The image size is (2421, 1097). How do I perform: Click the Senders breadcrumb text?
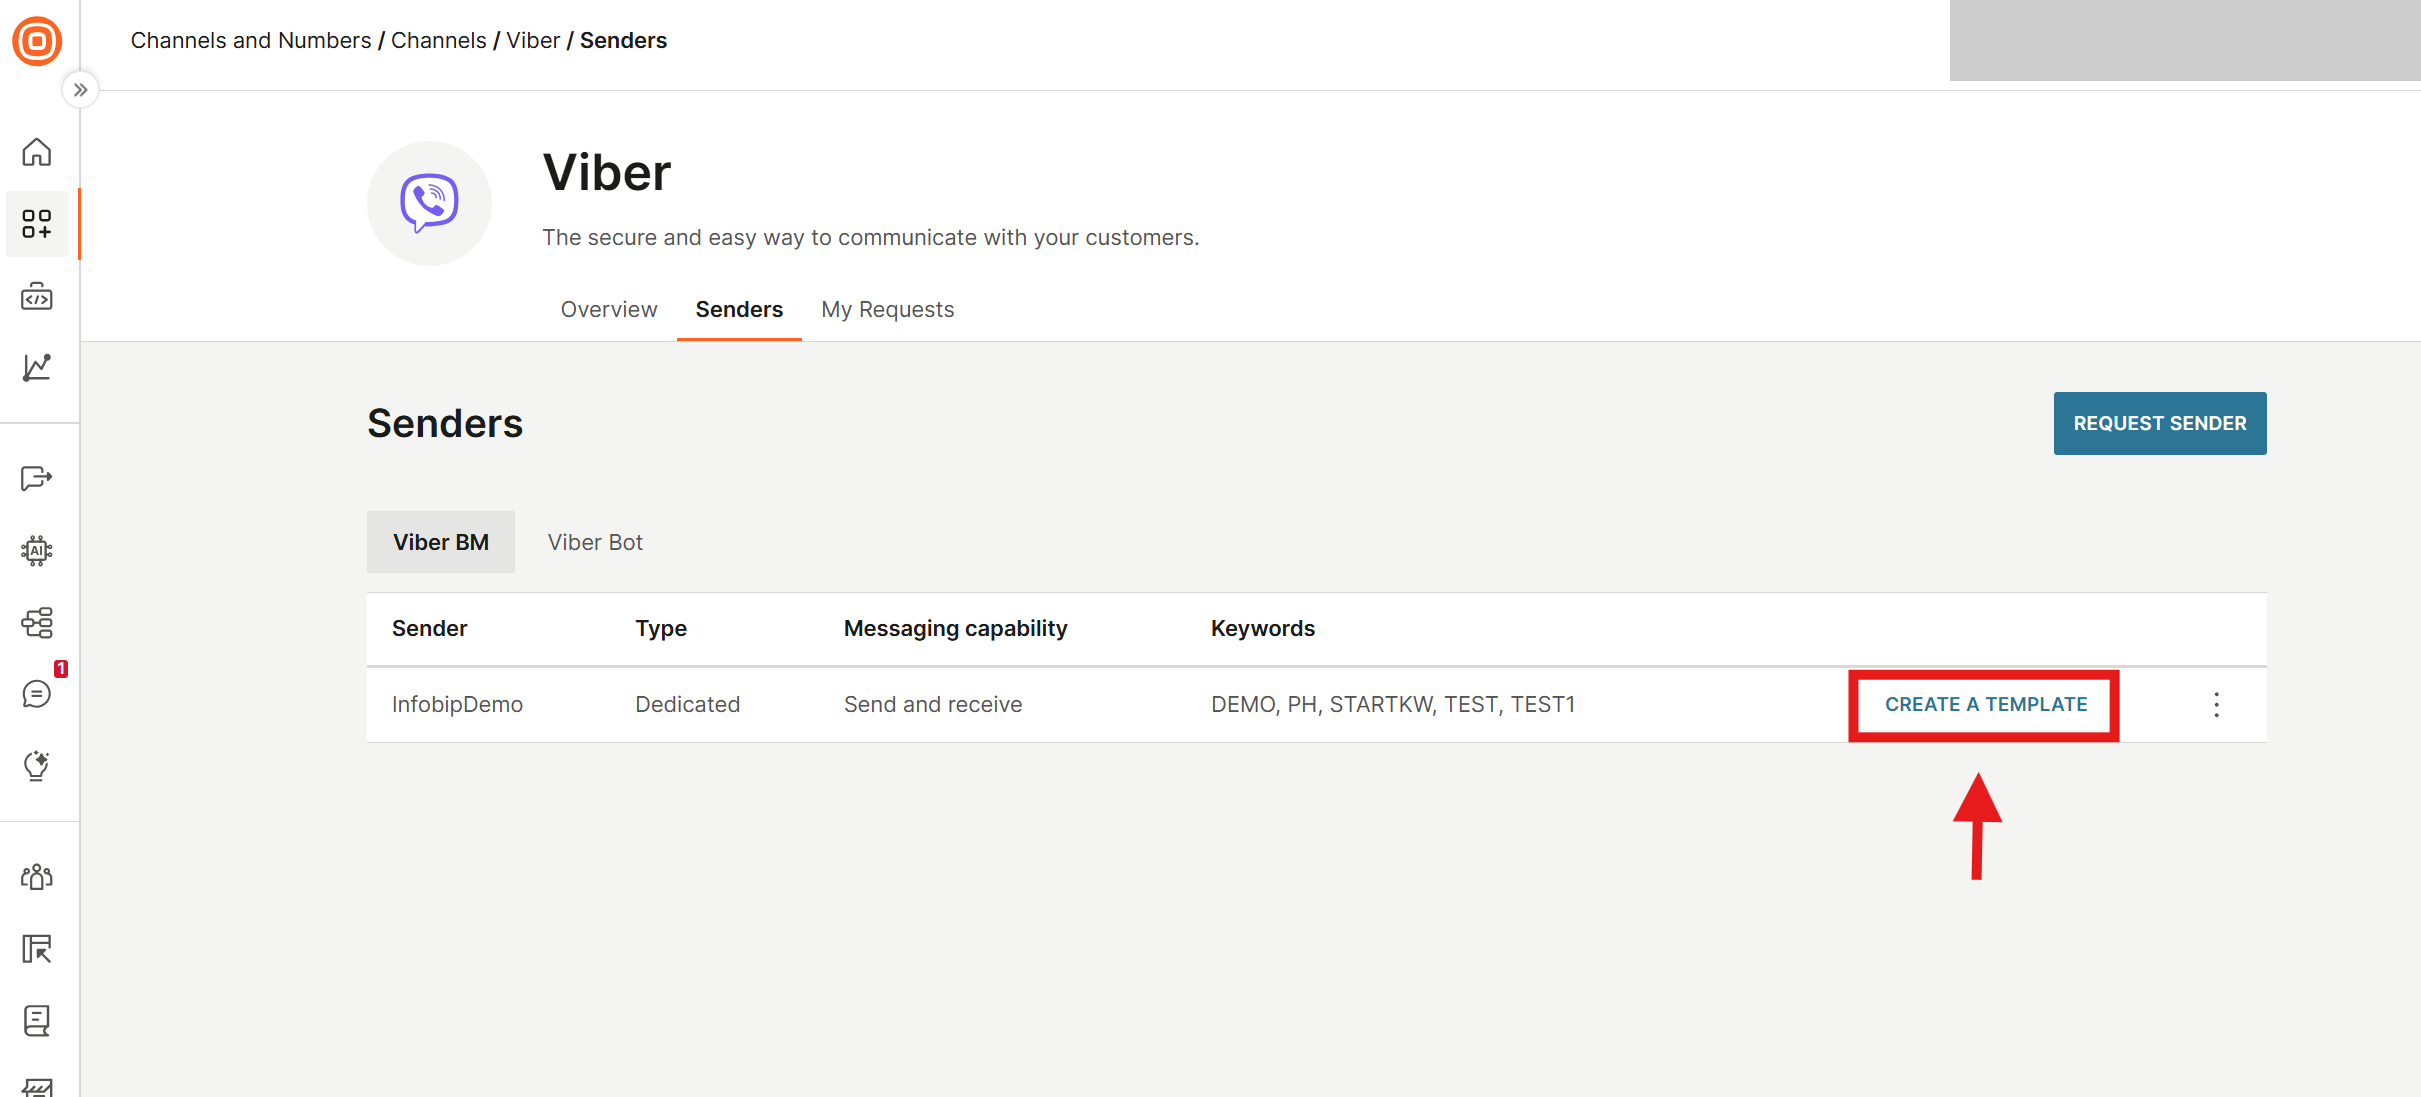point(623,40)
